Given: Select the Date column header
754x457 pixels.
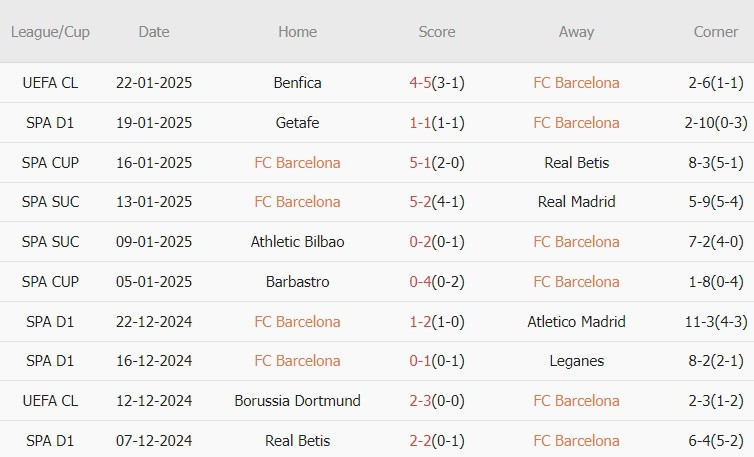Looking at the screenshot, I should click(x=154, y=32).
